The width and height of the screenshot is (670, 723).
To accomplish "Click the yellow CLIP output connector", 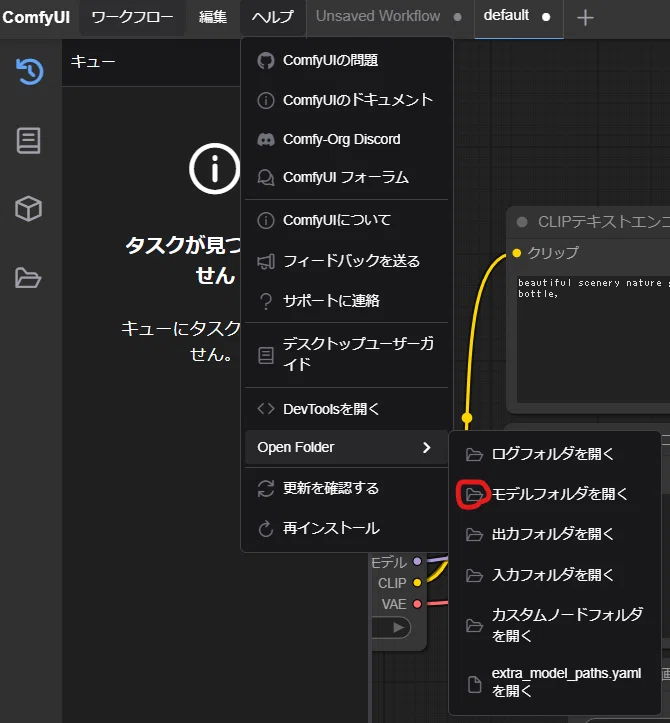I will coord(417,582).
